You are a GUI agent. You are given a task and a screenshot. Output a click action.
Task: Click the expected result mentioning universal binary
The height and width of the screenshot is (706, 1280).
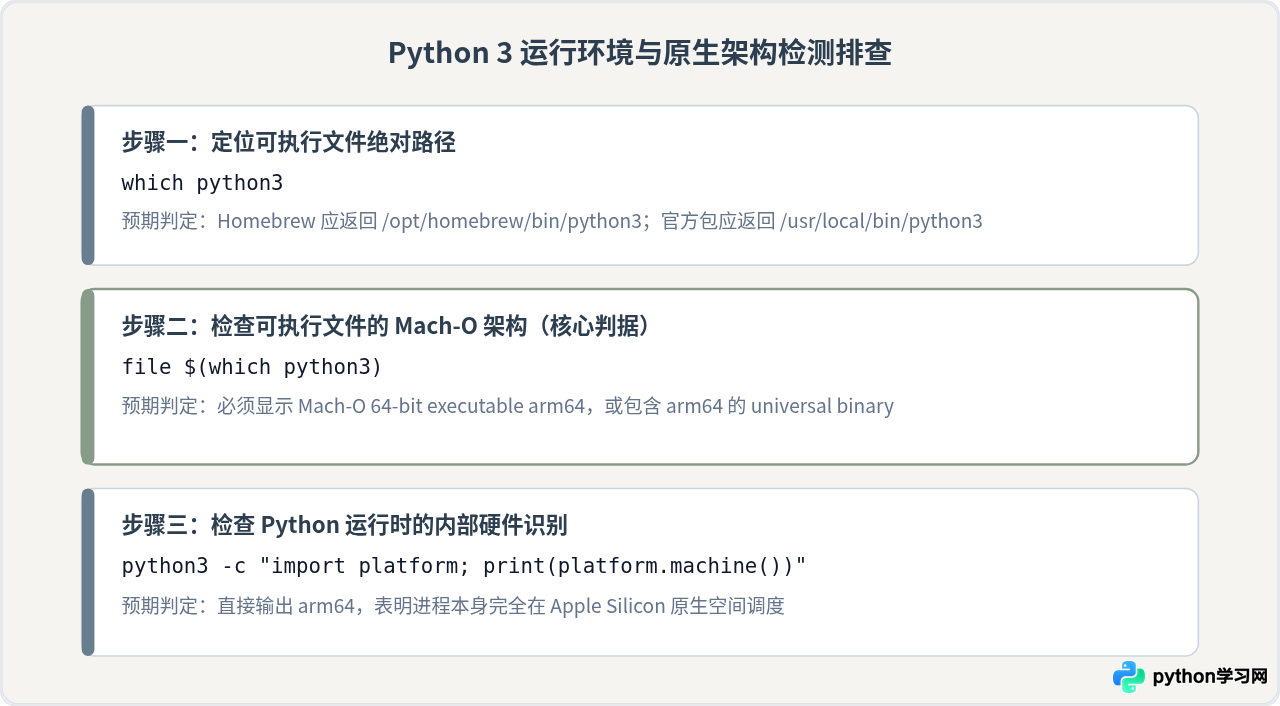507,406
